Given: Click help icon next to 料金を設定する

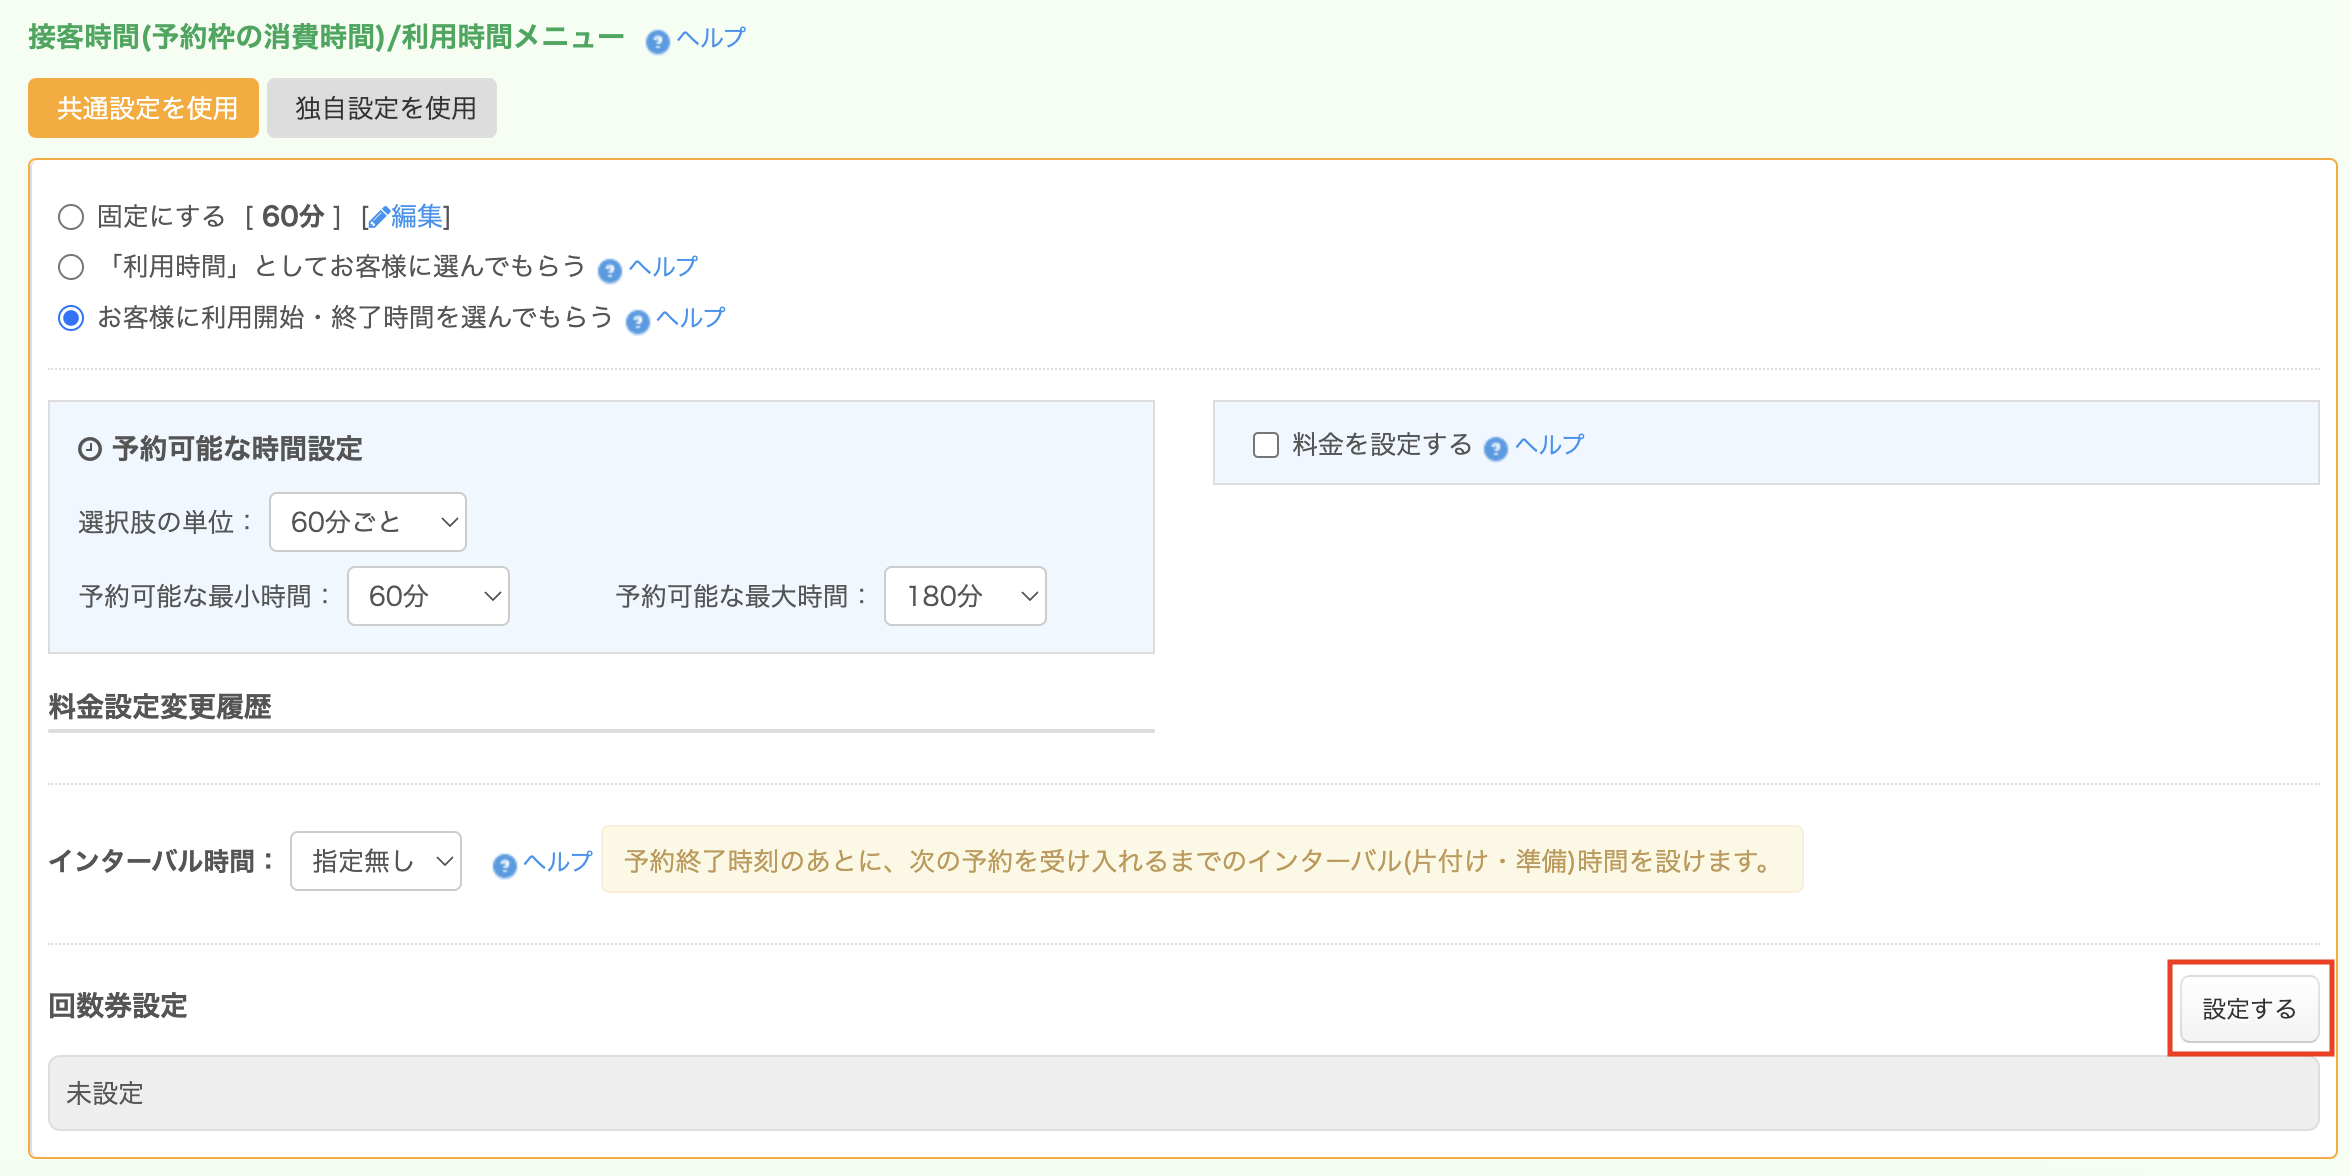Looking at the screenshot, I should [x=1495, y=449].
